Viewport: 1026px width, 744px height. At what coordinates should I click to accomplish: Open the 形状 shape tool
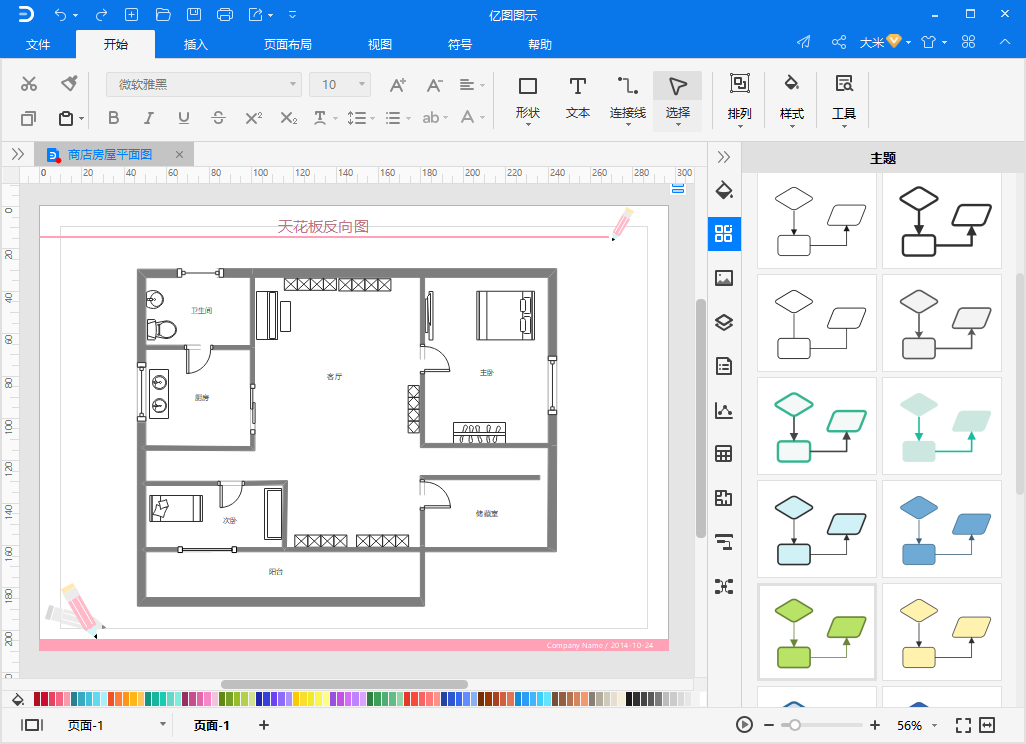(527, 99)
